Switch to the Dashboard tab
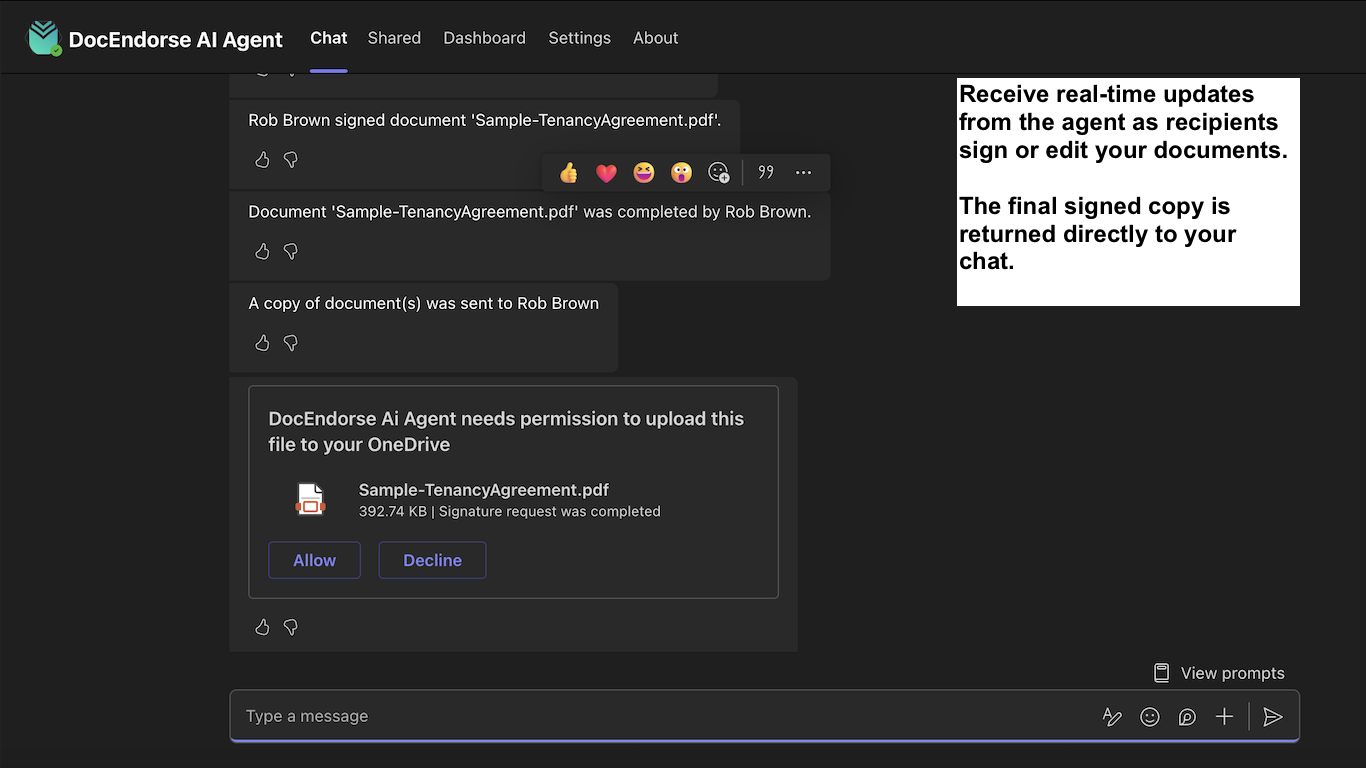This screenshot has width=1366, height=768. tap(484, 38)
